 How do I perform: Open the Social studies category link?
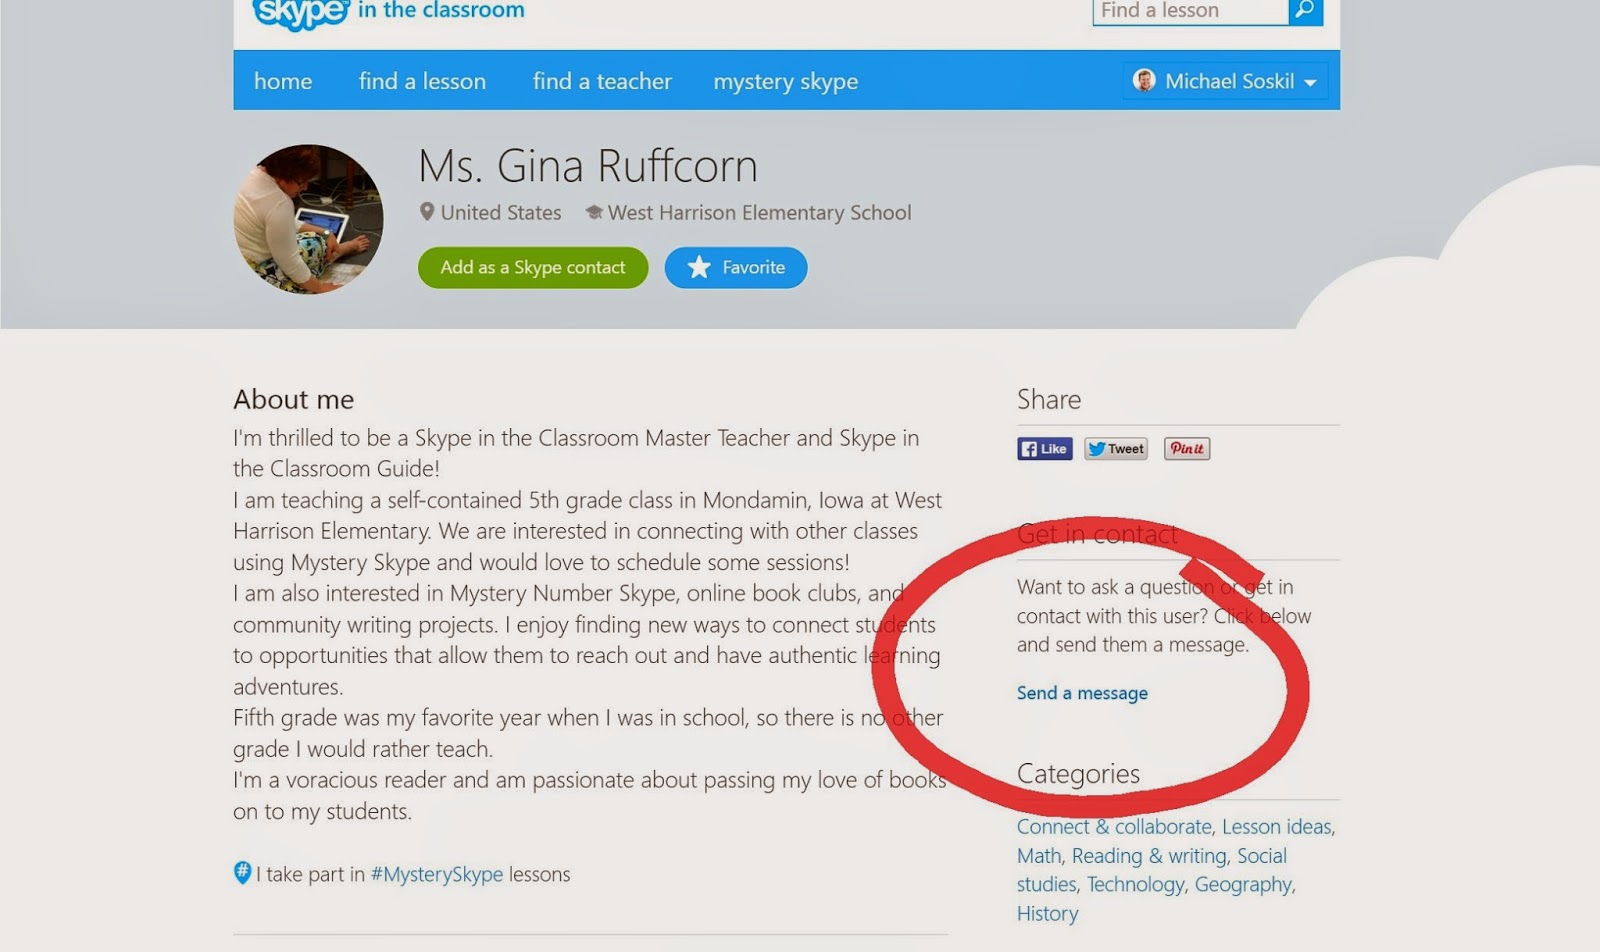click(x=1152, y=870)
